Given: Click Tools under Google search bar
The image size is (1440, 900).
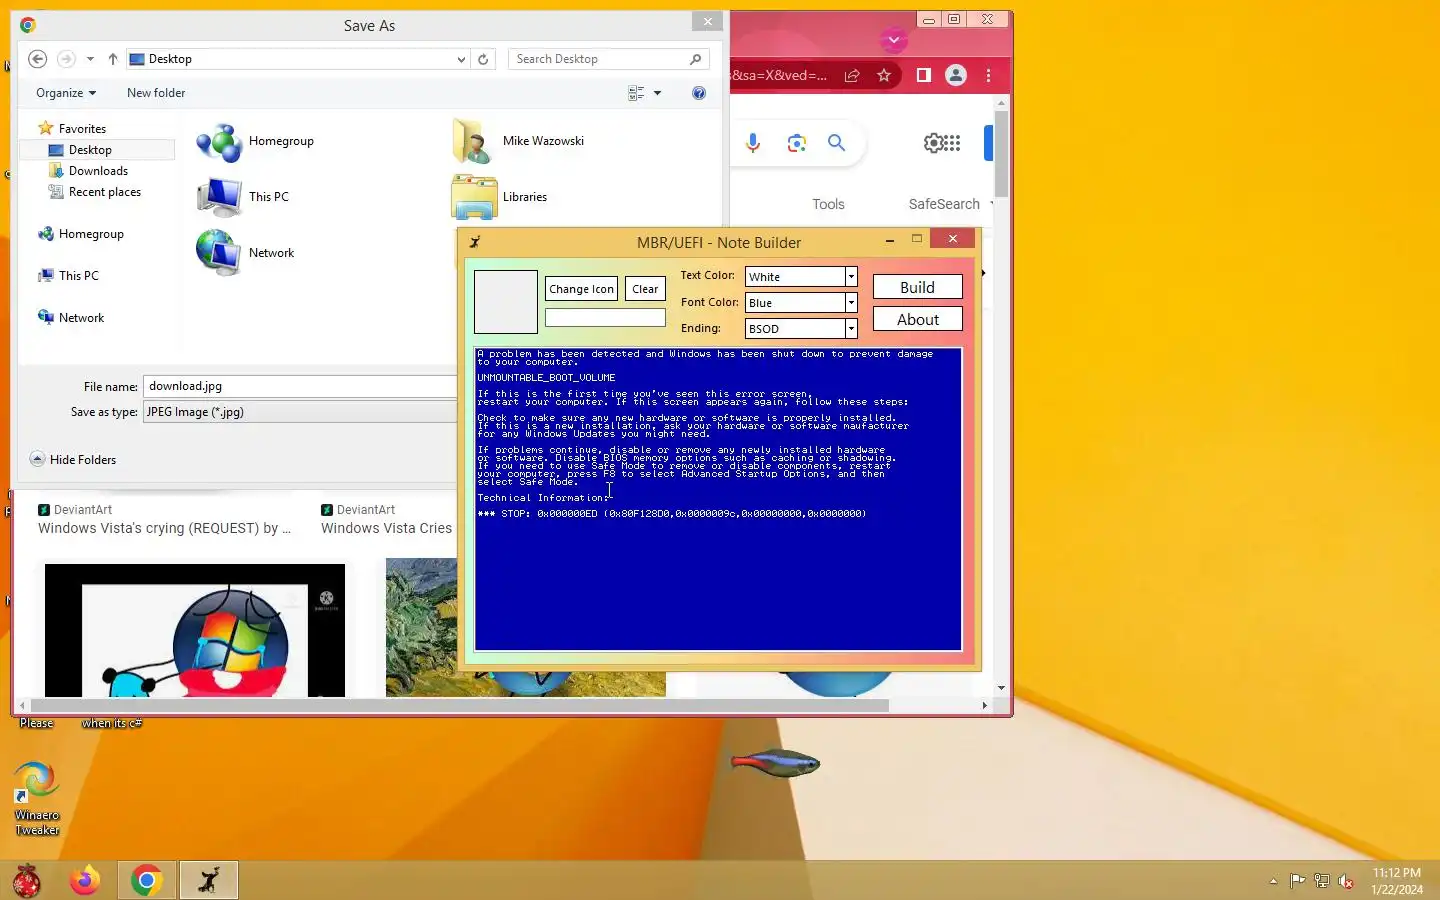Looking at the screenshot, I should point(828,204).
